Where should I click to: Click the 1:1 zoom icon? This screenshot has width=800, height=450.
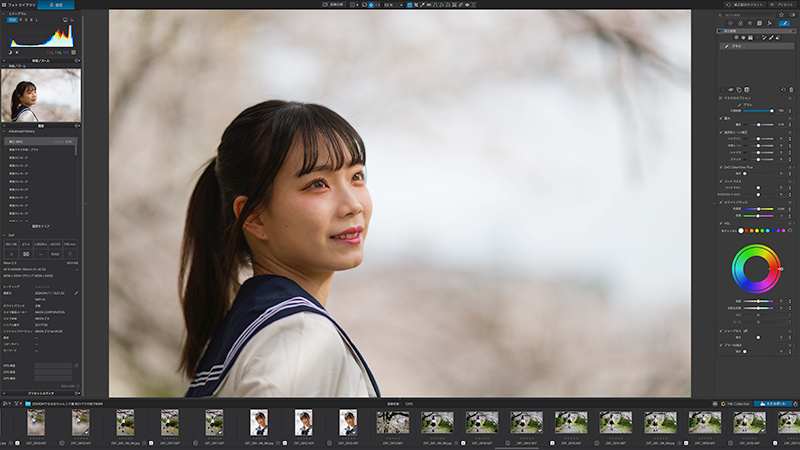(x=378, y=5)
